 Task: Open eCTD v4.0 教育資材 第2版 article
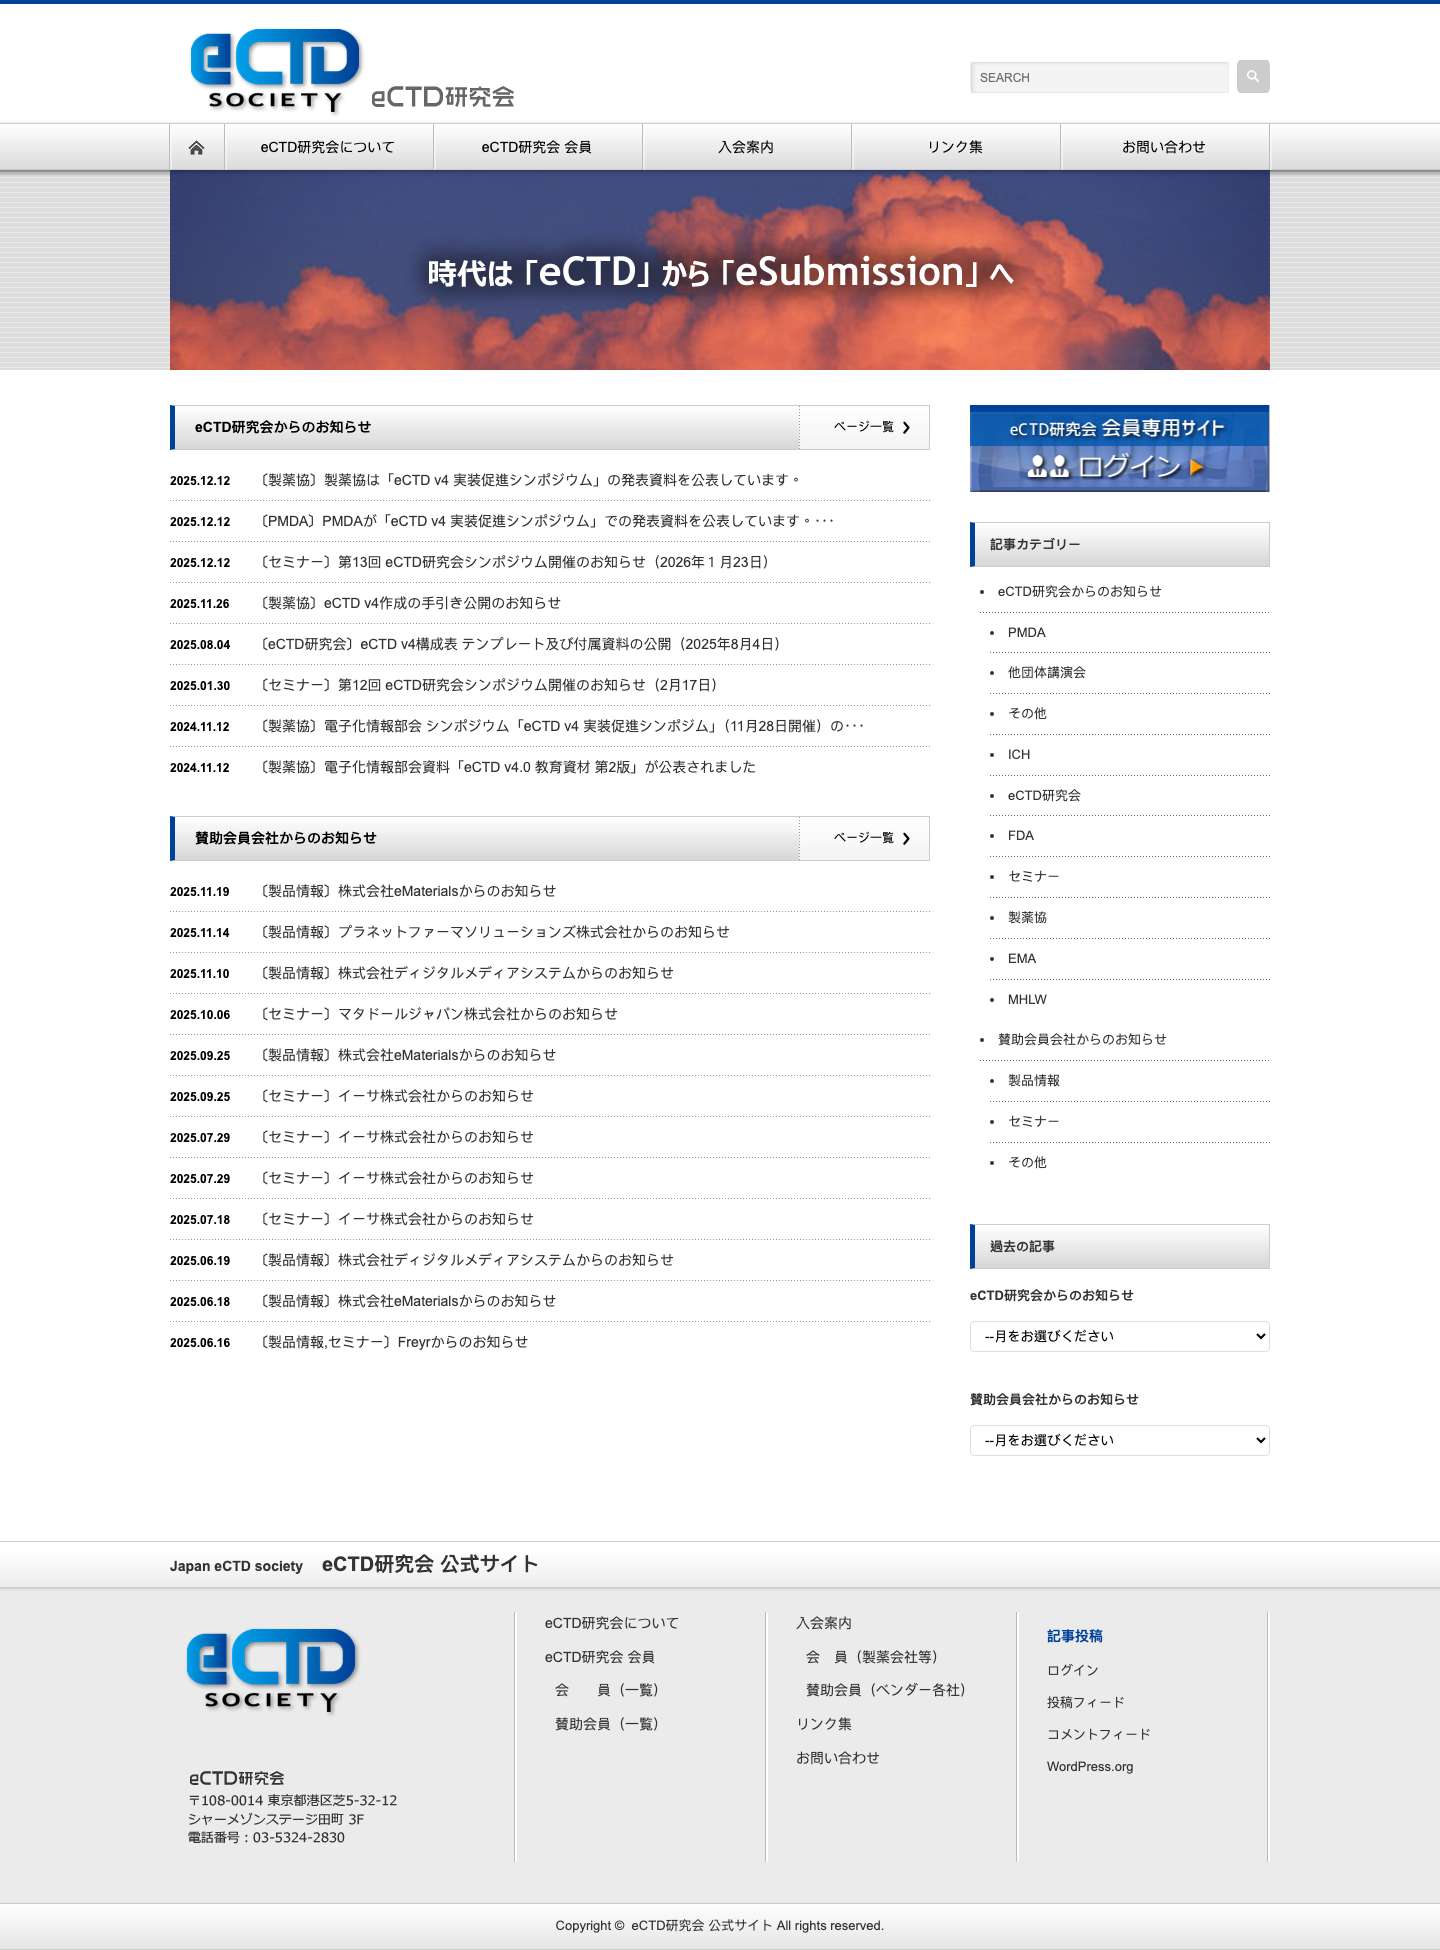(x=508, y=767)
